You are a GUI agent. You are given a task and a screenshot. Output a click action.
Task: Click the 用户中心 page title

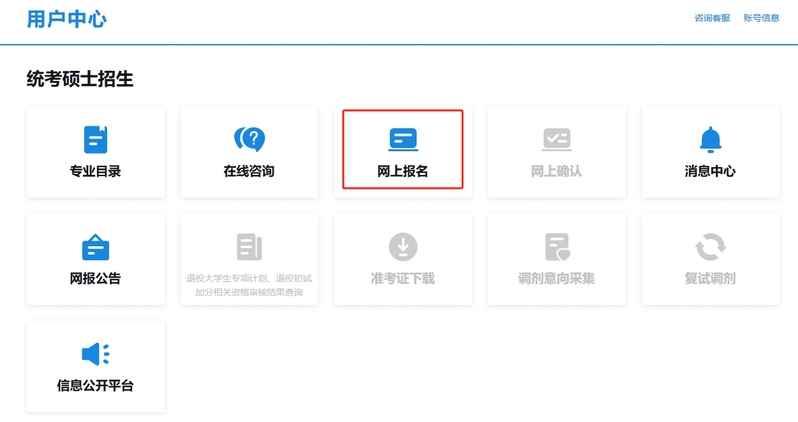(67, 19)
